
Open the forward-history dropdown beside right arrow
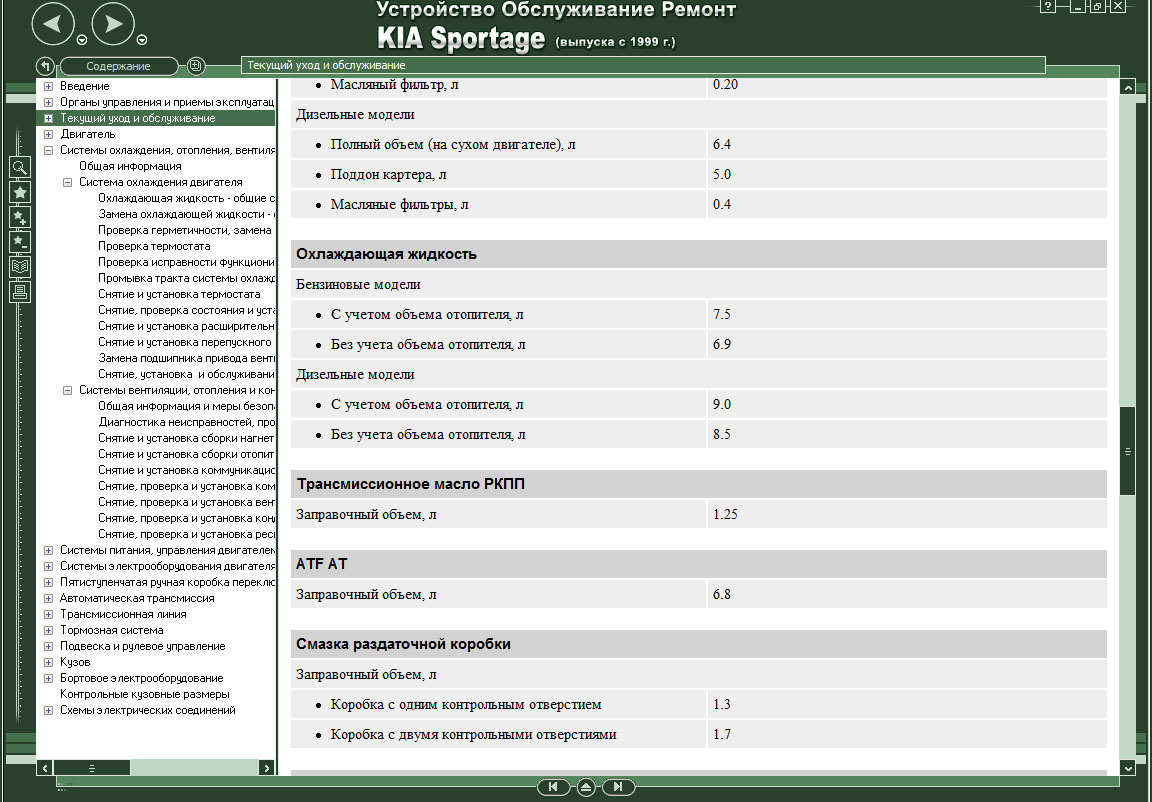click(x=142, y=40)
